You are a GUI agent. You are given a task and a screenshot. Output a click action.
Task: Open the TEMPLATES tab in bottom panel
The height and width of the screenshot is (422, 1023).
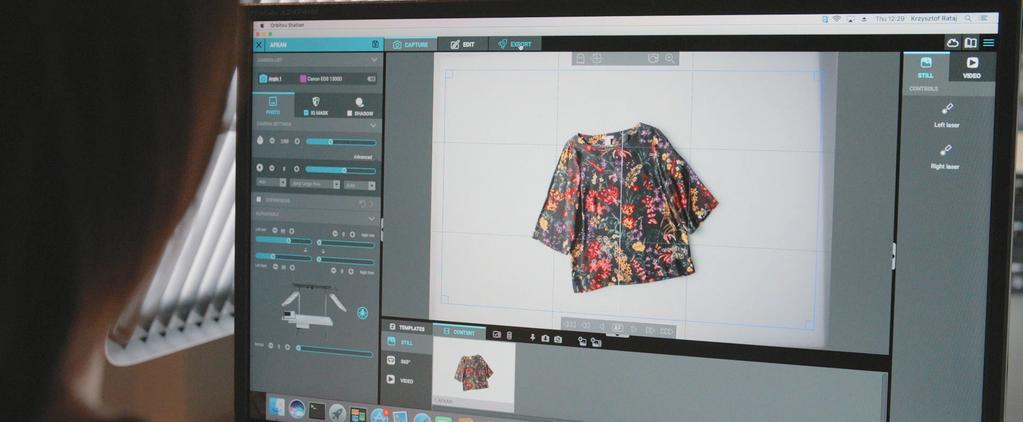tap(406, 328)
